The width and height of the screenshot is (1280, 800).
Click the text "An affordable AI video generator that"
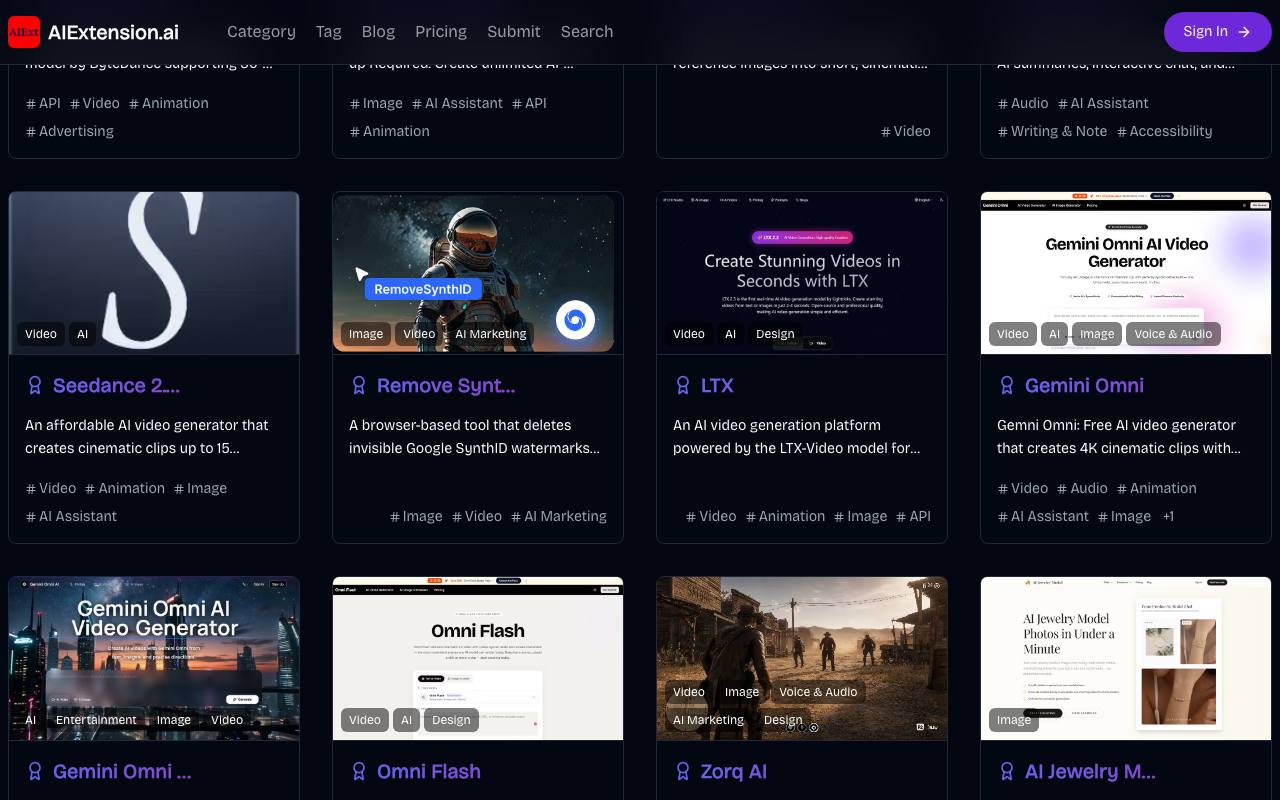point(147,425)
